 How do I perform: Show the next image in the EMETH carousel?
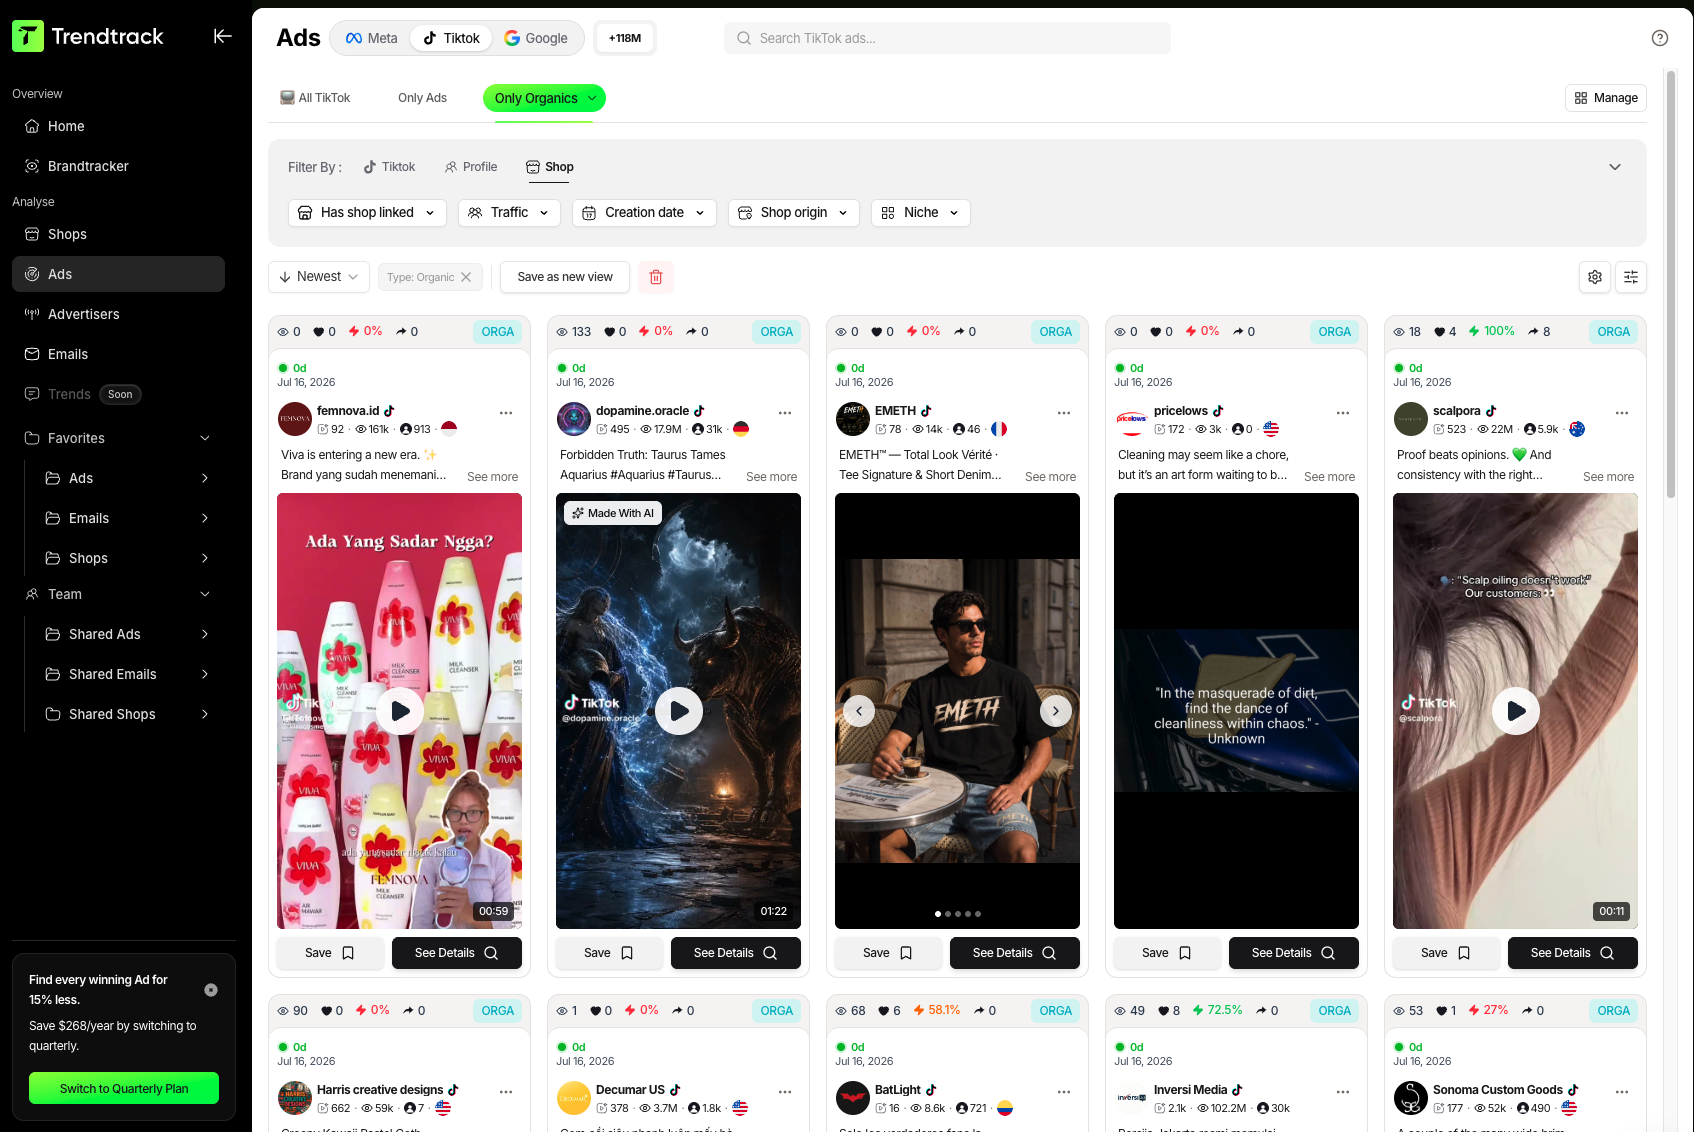(x=1056, y=711)
